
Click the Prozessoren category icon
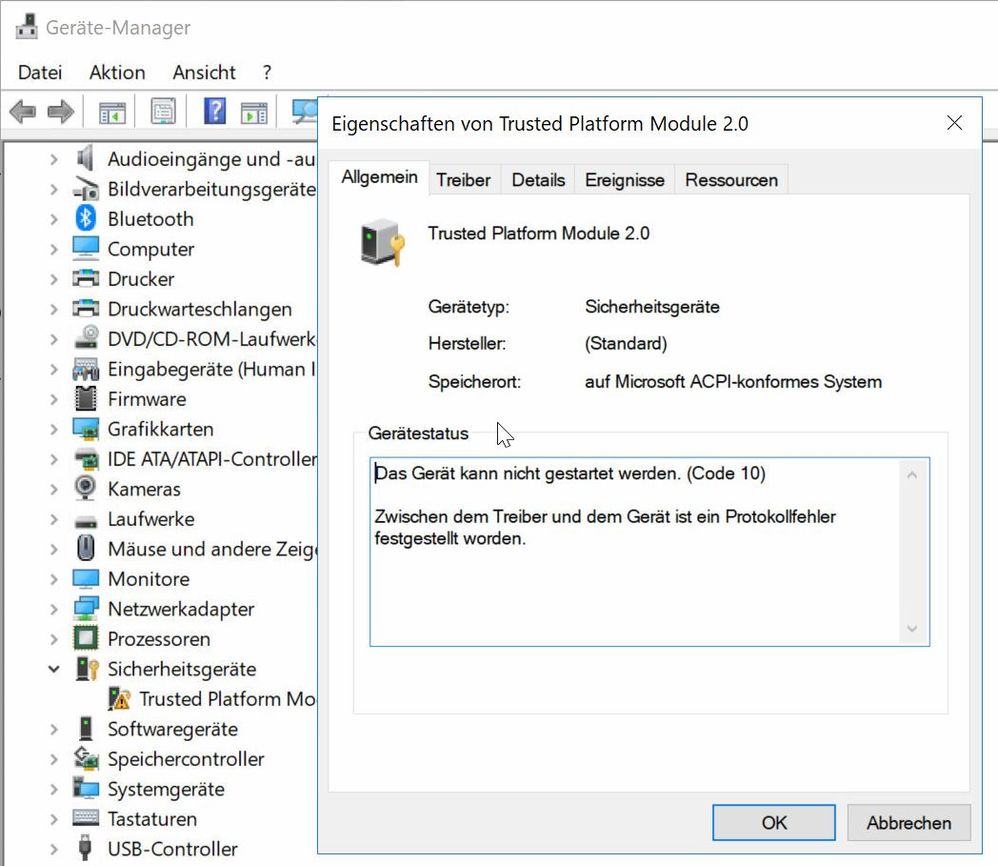tap(86, 639)
